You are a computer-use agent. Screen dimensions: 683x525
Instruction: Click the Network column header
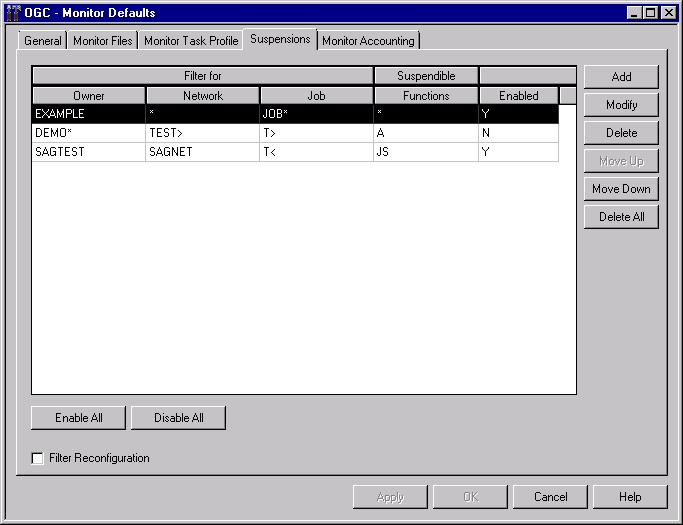pyautogui.click(x=203, y=96)
